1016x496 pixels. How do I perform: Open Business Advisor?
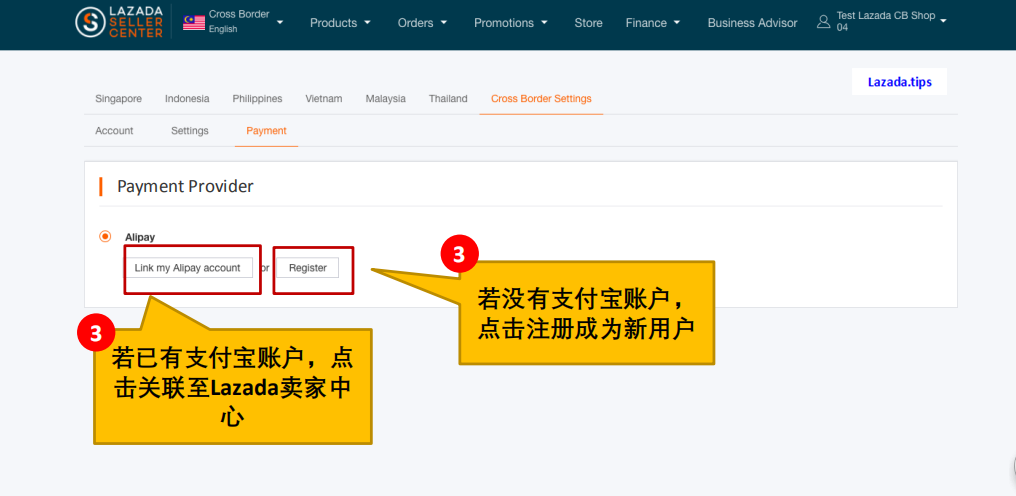(752, 23)
